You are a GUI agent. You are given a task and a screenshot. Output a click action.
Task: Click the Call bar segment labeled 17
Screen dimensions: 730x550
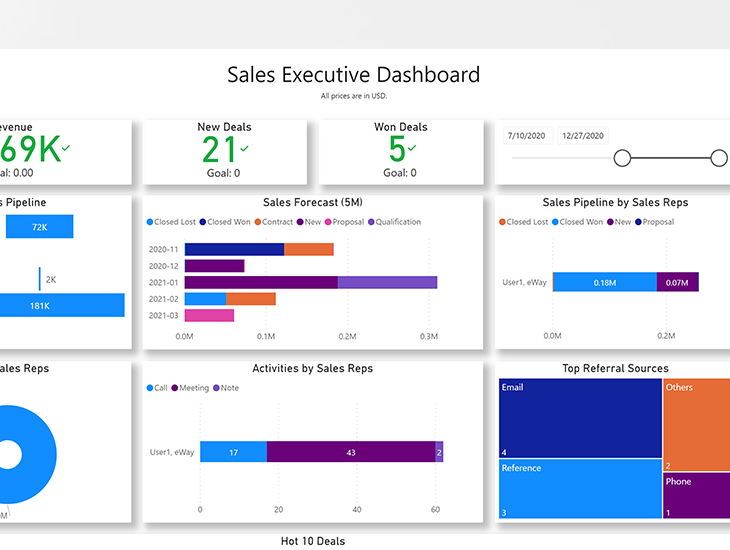[x=233, y=452]
